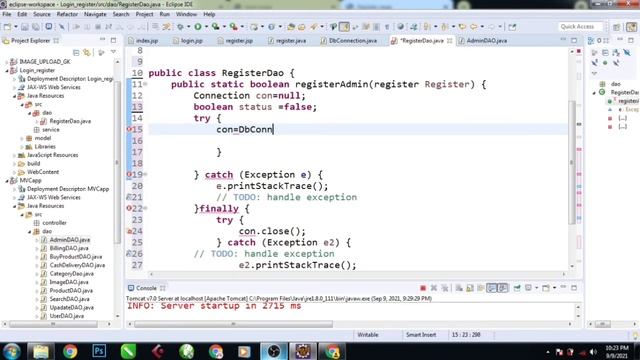
Task: Open the Display Selected Console dropdown
Action: [536, 288]
